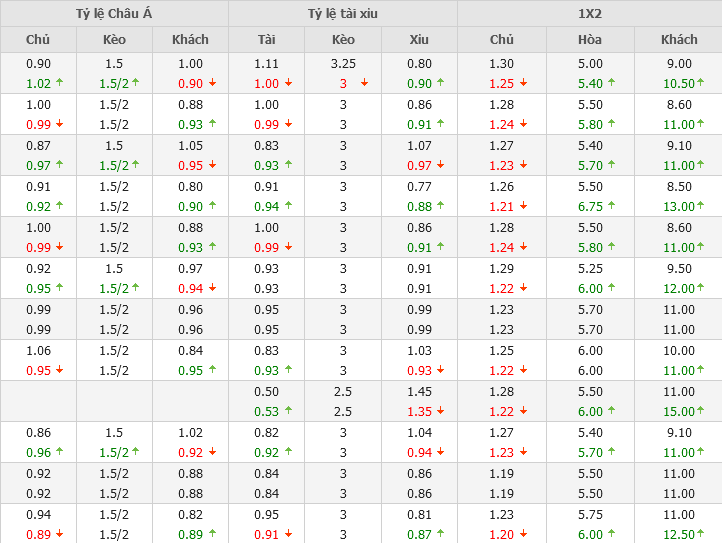Click the red down arrow beside 1.25
Screen dimensions: 722x543
[x=524, y=84]
